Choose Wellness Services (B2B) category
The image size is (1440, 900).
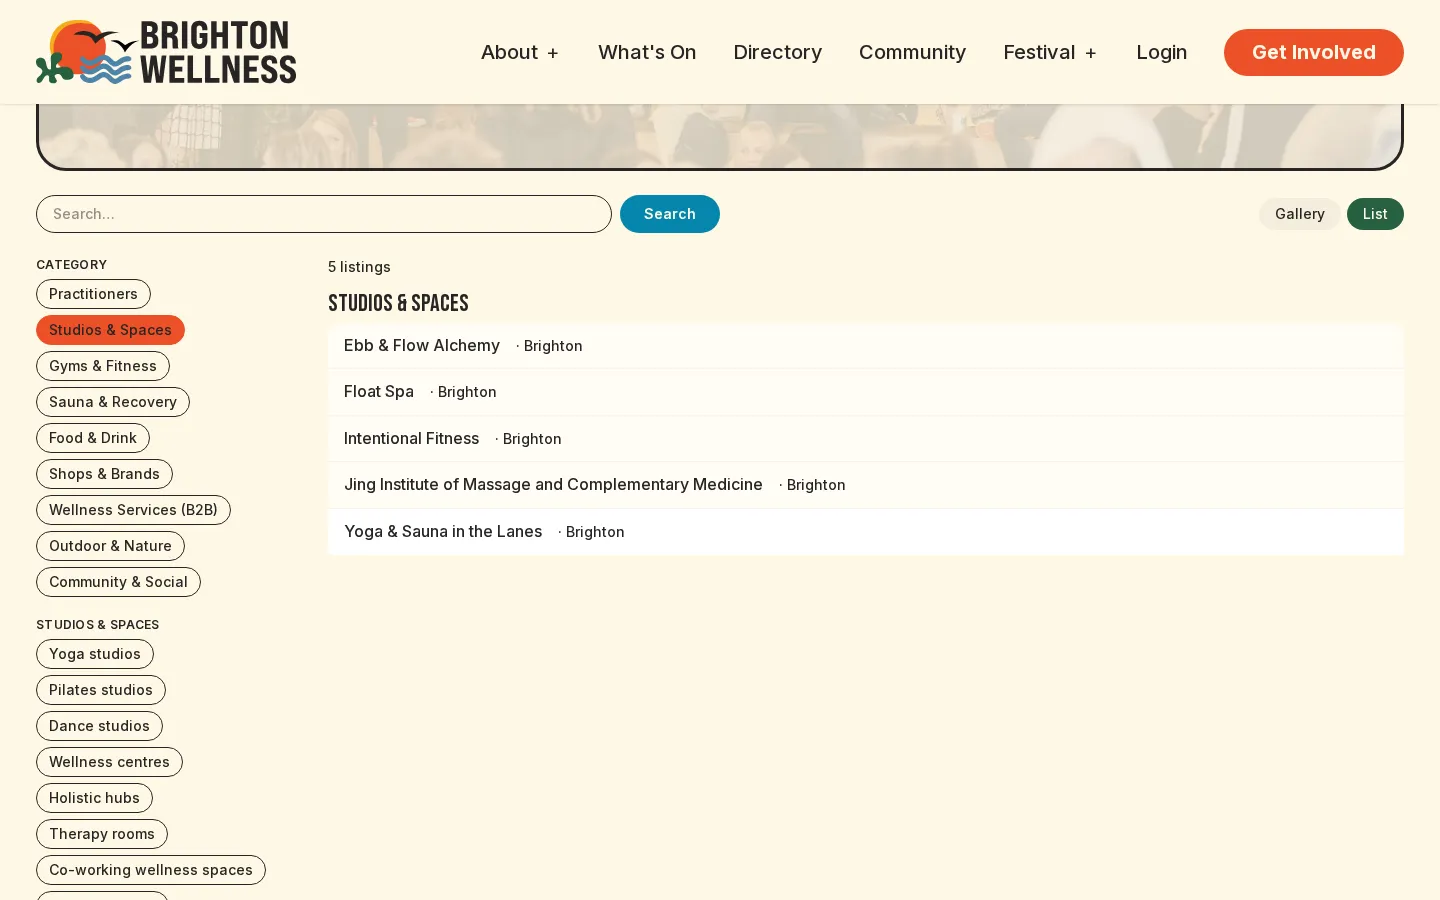(133, 510)
